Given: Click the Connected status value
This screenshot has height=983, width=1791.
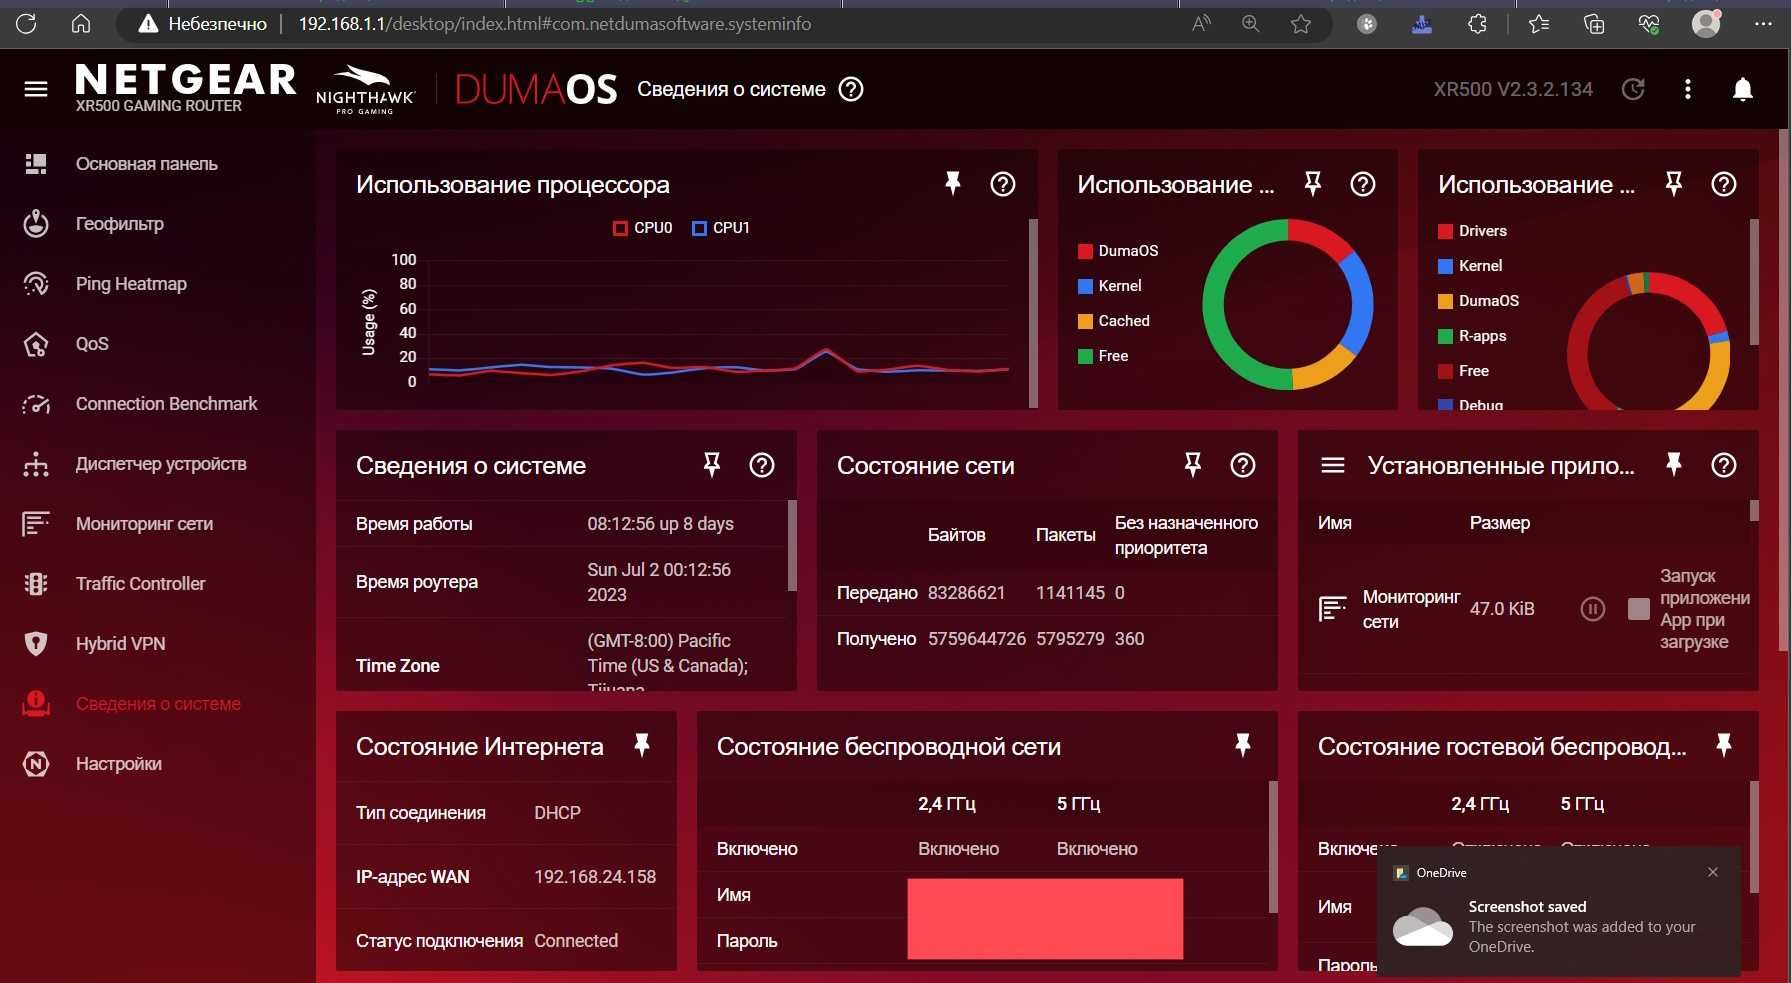Looking at the screenshot, I should [576, 941].
